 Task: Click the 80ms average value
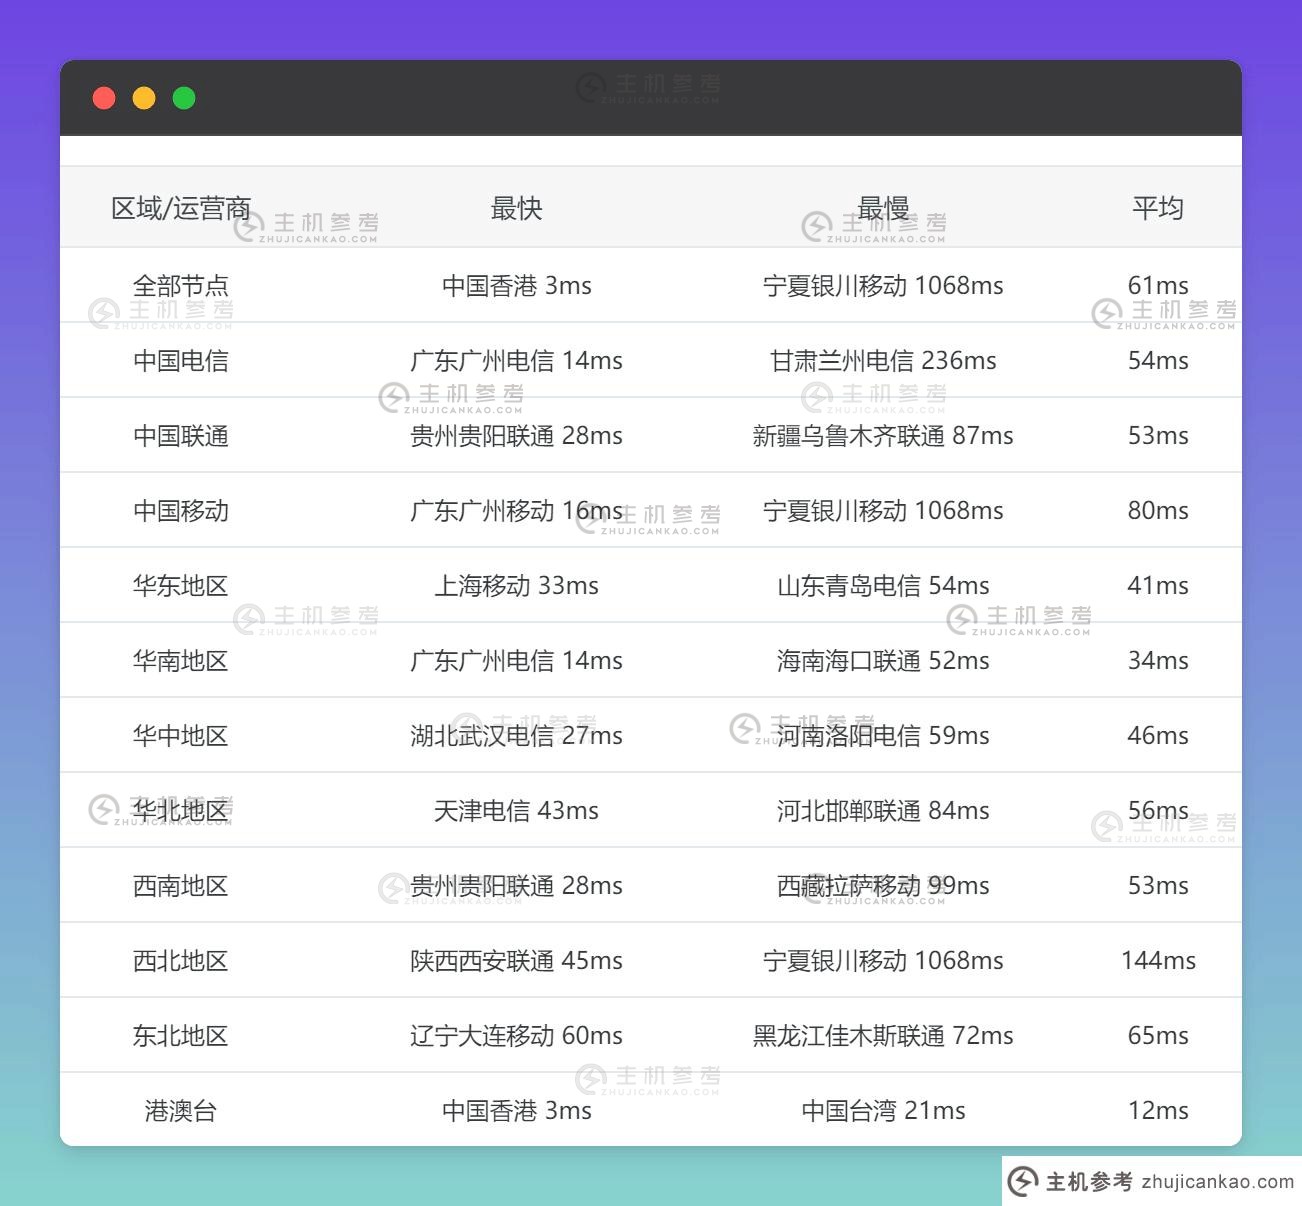click(1158, 511)
